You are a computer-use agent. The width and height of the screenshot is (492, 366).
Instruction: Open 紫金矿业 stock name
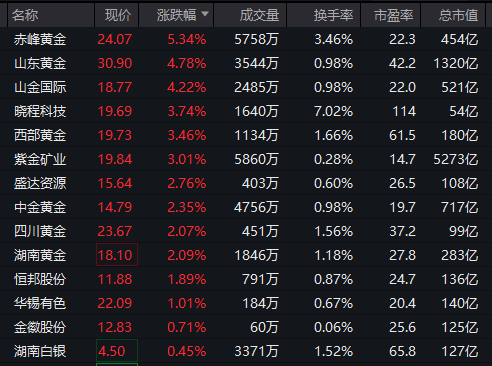40,159
